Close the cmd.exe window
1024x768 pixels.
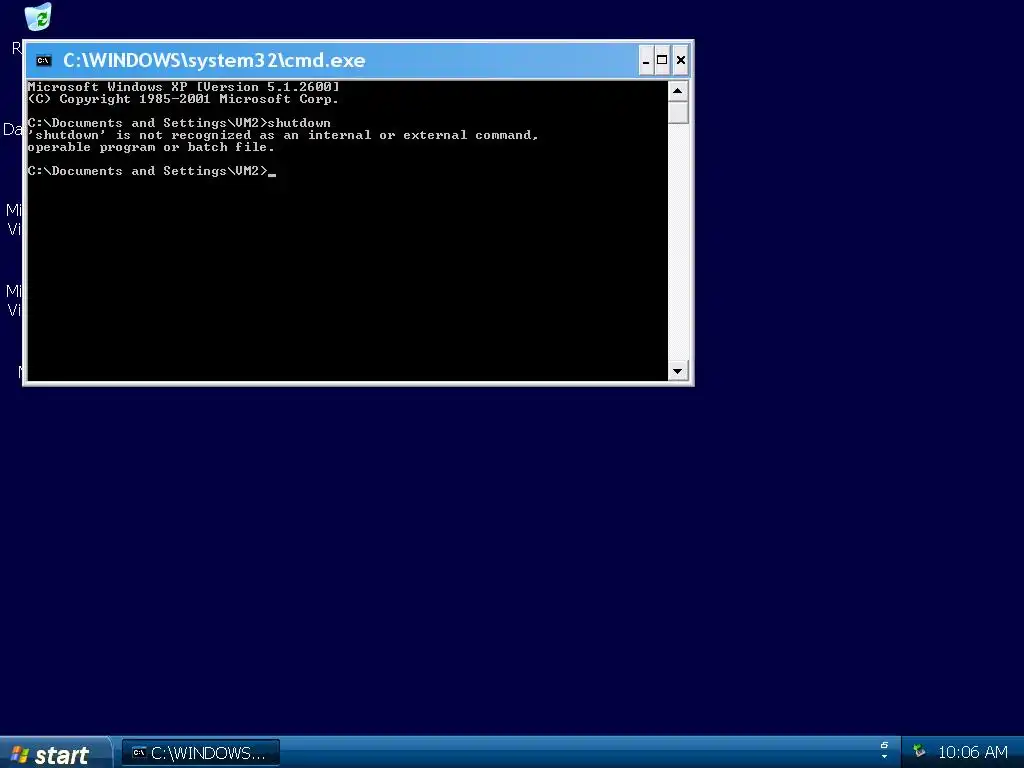(680, 61)
